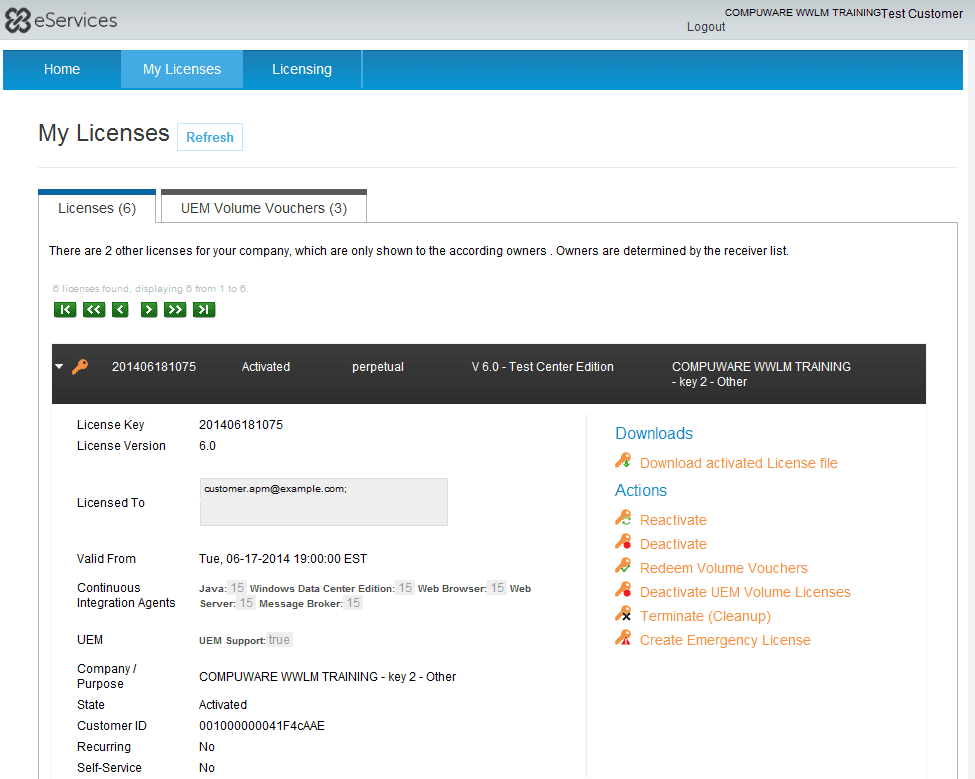Click the eServices logo icon
Image resolution: width=975 pixels, height=779 pixels.
coord(17,20)
